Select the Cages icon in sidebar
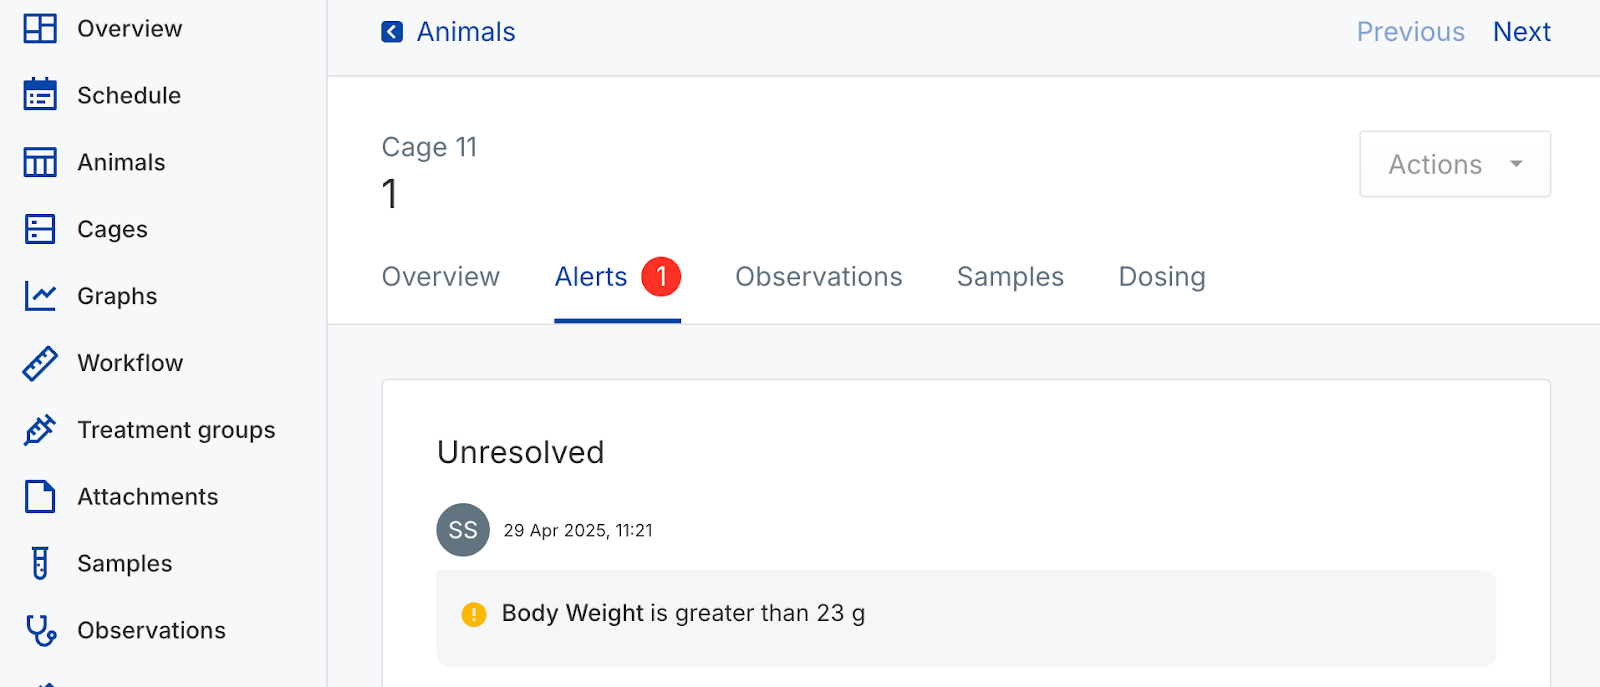 [x=40, y=229]
